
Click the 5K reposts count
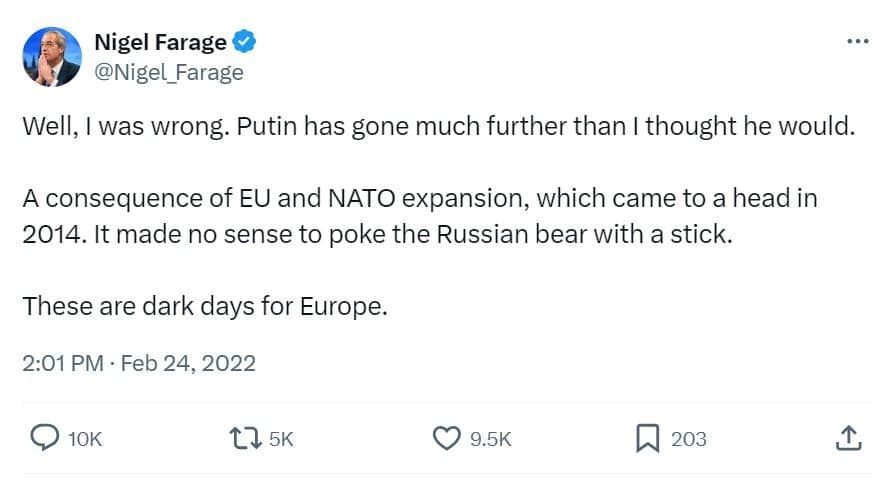pos(281,439)
